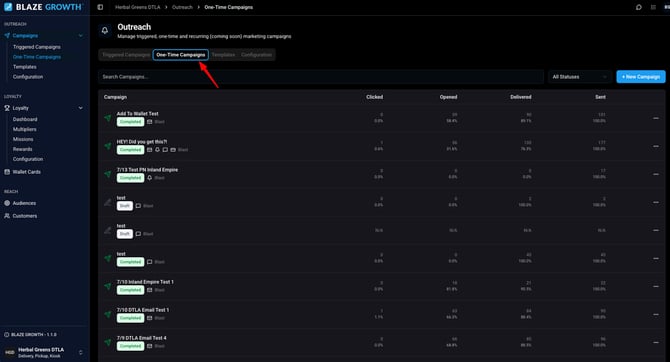Open Configuration under Campaigns in sidebar
Image resolution: width=670 pixels, height=362 pixels.
28,77
